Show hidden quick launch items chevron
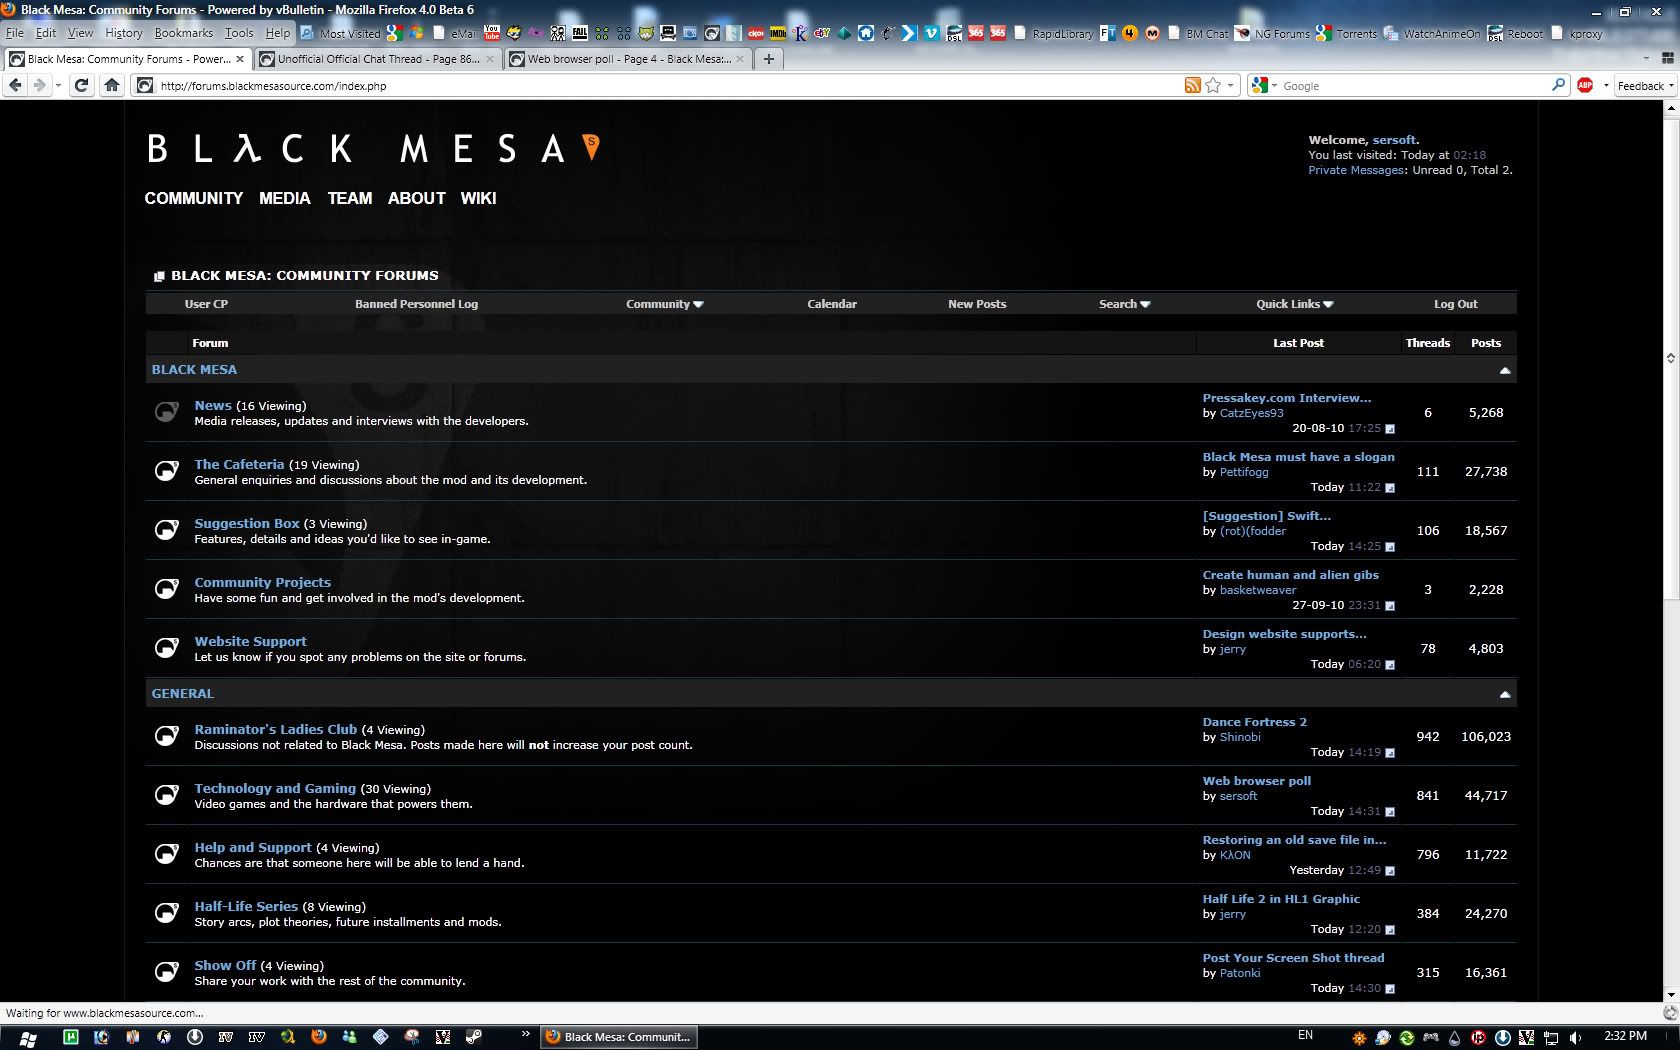The width and height of the screenshot is (1680, 1050). coord(525,1034)
